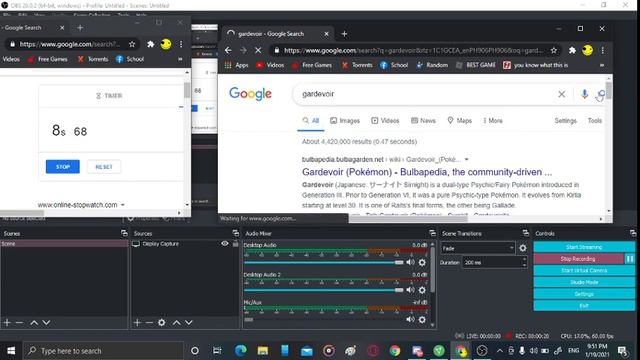The height and width of the screenshot is (360, 640).
Task: Adjust Desktop Audio volume slider
Action: [324, 262]
